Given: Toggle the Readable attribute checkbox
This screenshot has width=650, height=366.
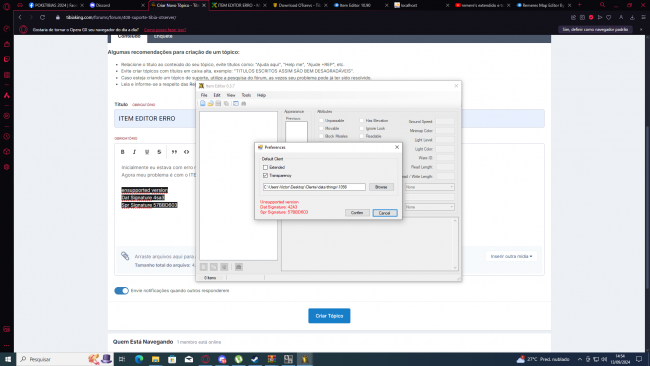Looking at the screenshot, I should [x=361, y=136].
